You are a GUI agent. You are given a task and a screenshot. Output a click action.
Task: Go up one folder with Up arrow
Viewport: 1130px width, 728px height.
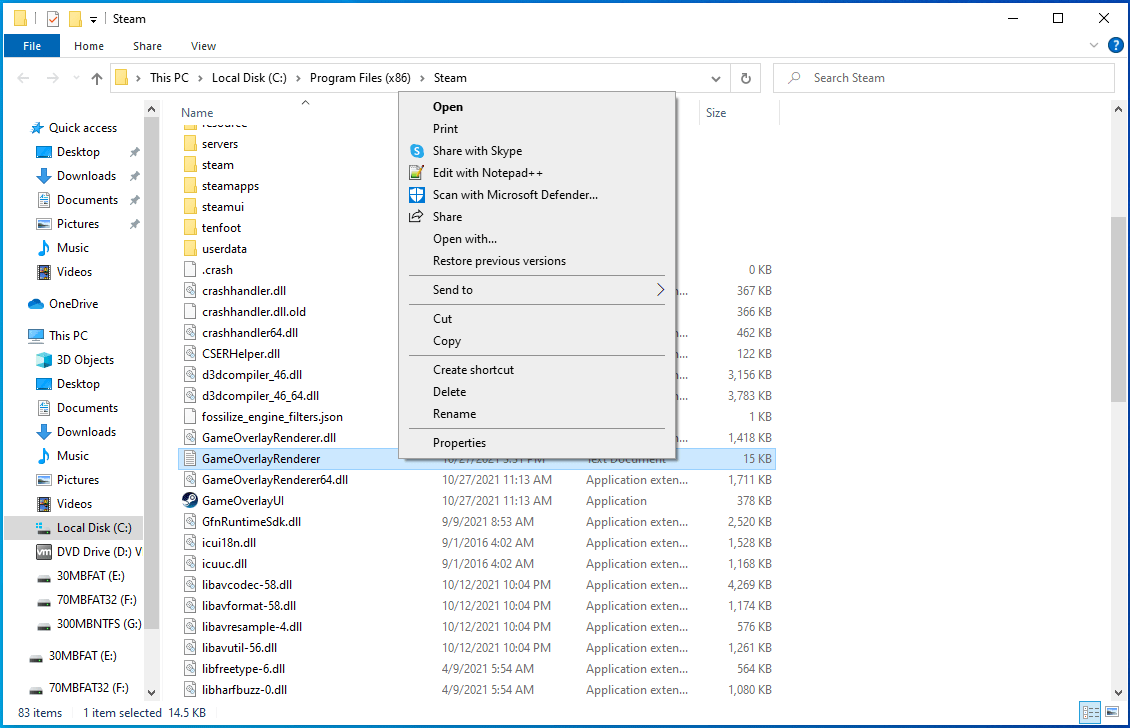click(x=97, y=78)
